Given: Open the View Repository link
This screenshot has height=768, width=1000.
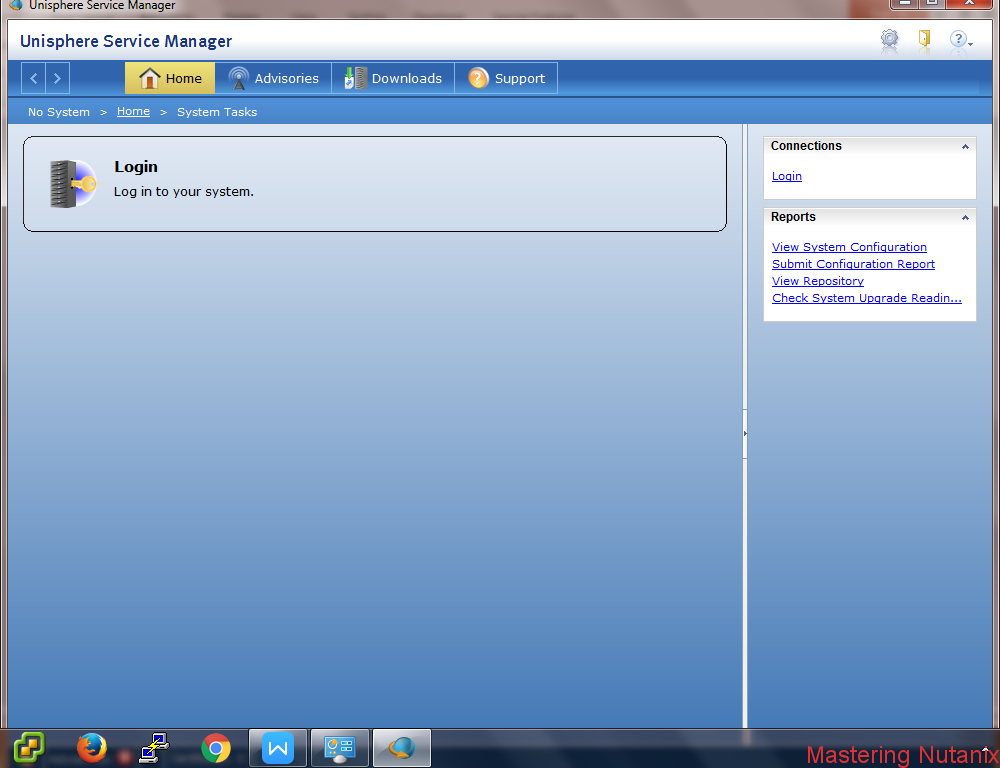Looking at the screenshot, I should pyautogui.click(x=817, y=281).
